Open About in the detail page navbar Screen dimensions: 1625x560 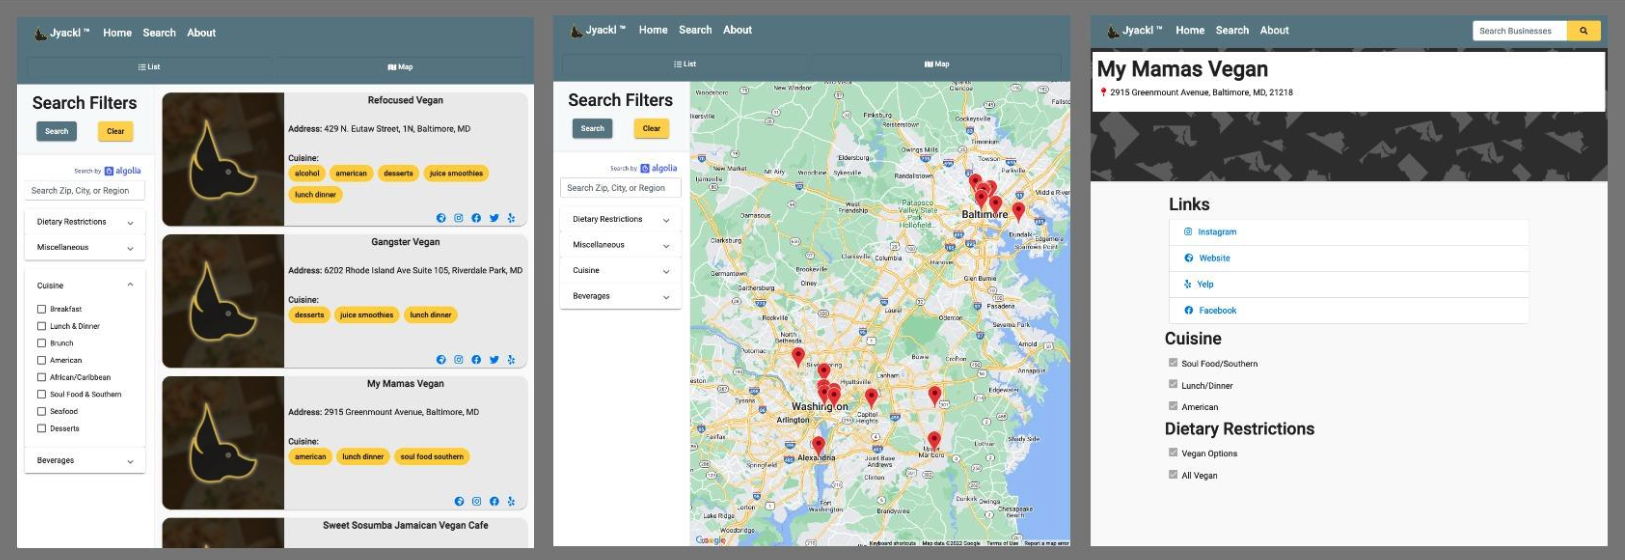click(1274, 30)
